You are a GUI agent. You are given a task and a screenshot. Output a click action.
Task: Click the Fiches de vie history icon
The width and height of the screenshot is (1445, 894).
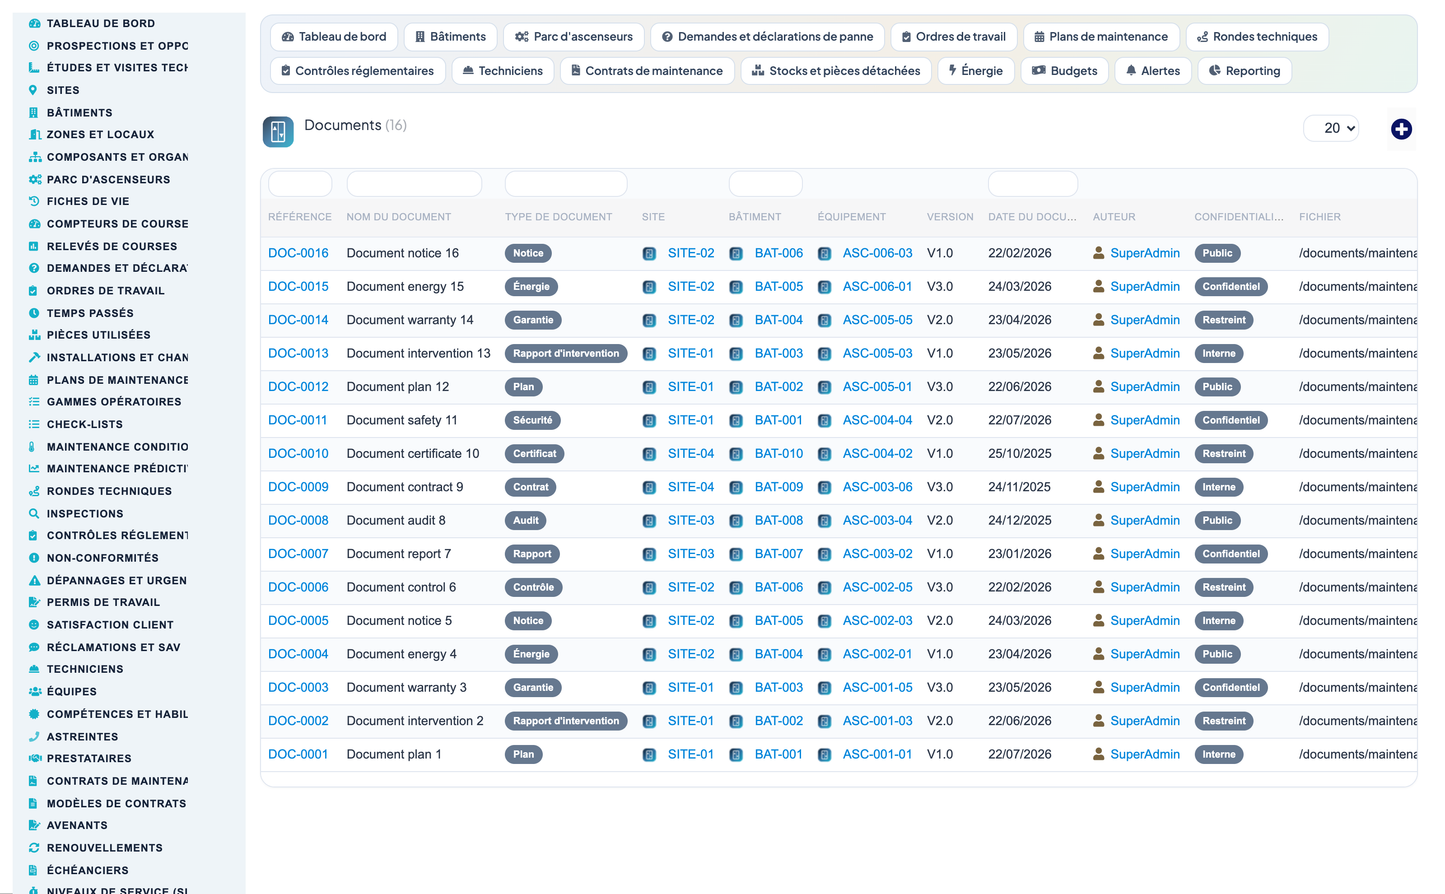point(34,201)
